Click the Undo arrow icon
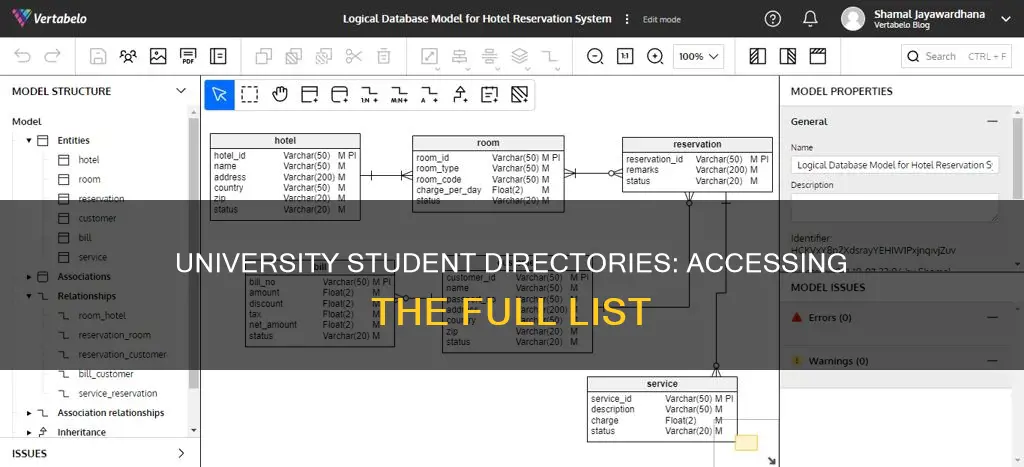The width and height of the screenshot is (1024, 467). click(23, 56)
